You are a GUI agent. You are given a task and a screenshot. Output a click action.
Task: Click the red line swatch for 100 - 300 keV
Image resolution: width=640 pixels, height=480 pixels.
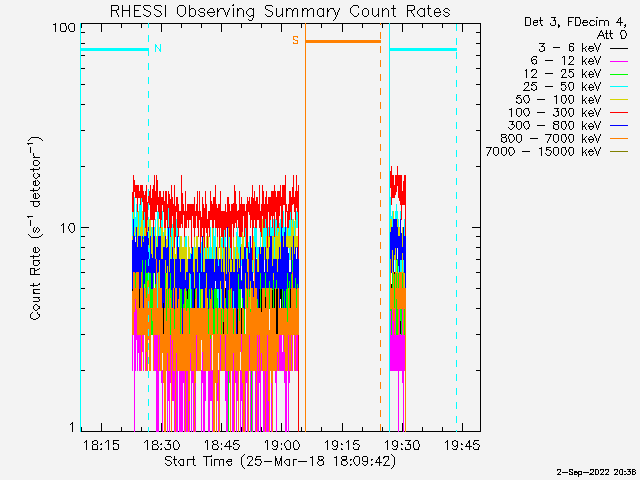(x=619, y=113)
